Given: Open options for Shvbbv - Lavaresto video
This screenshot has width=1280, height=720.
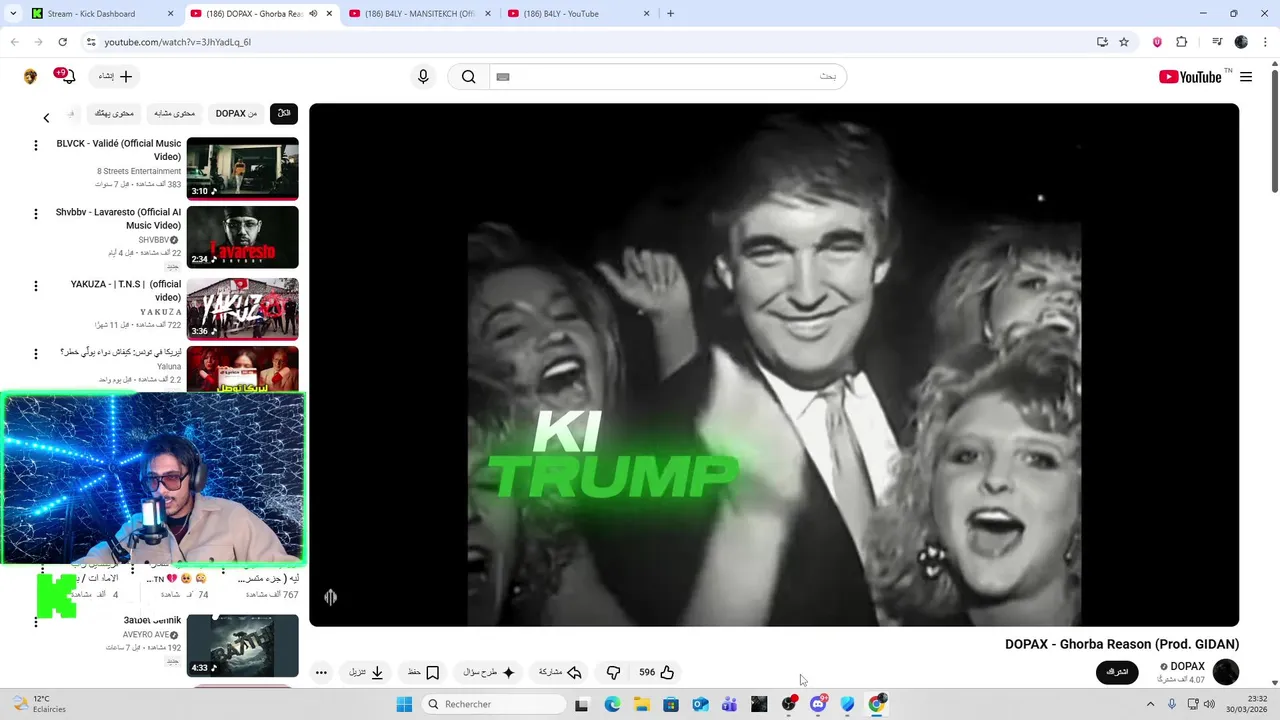Looking at the screenshot, I should pos(36,214).
